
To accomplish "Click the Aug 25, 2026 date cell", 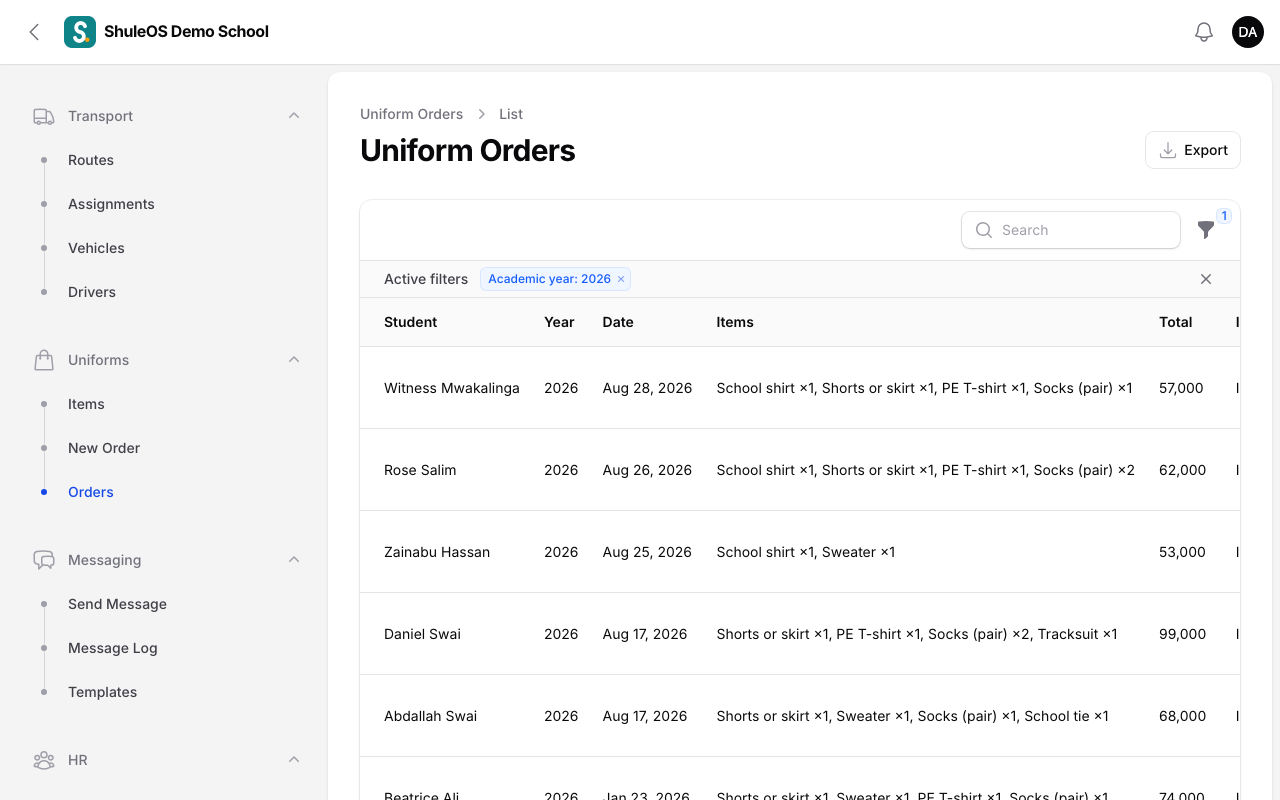I will click(647, 552).
